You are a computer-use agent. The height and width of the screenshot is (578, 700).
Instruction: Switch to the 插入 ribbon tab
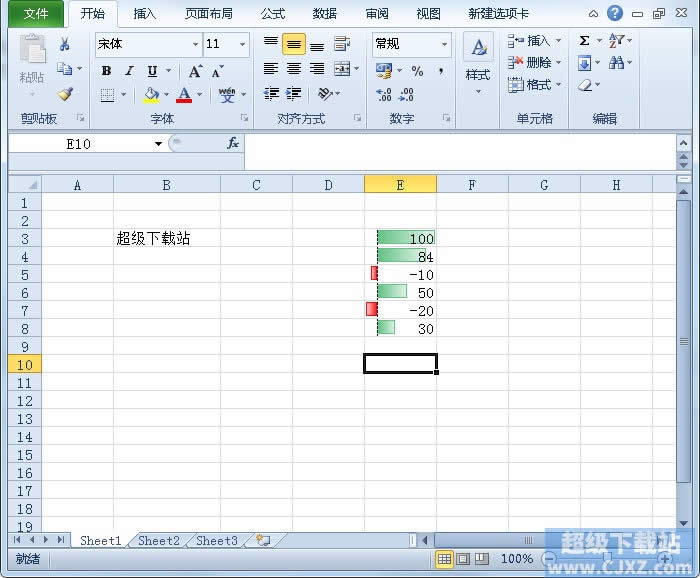coord(145,14)
